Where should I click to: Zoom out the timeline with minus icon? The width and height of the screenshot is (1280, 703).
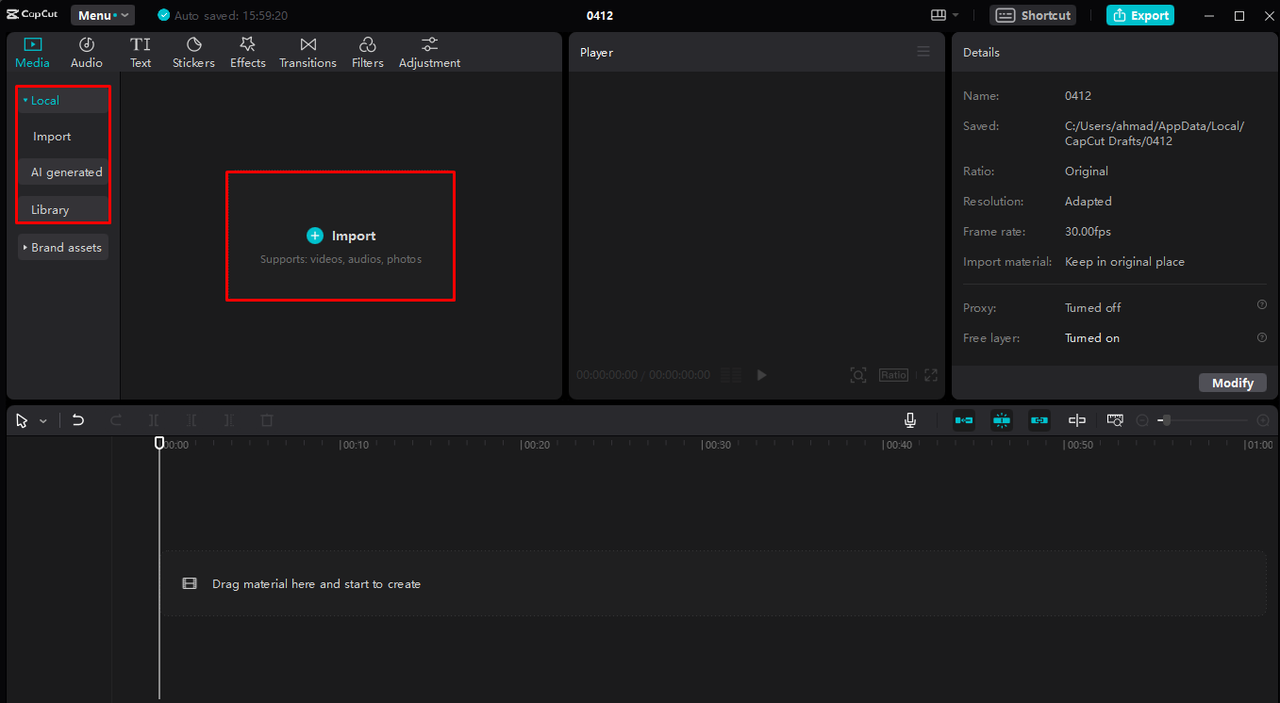coord(1143,421)
